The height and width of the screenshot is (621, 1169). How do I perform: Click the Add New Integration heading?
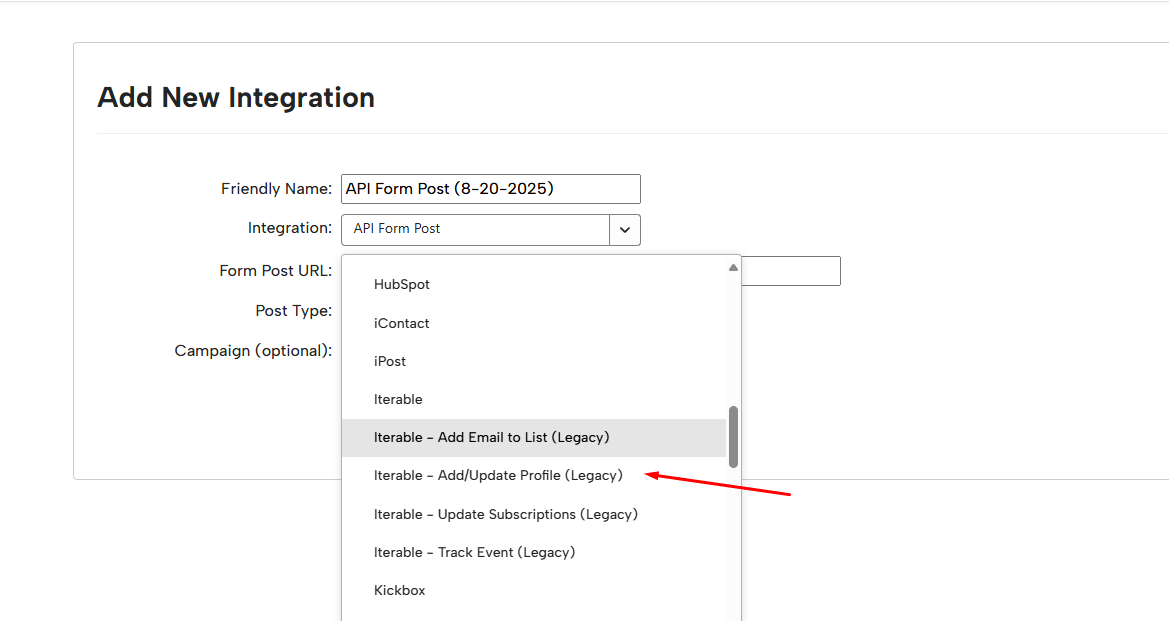(x=236, y=98)
